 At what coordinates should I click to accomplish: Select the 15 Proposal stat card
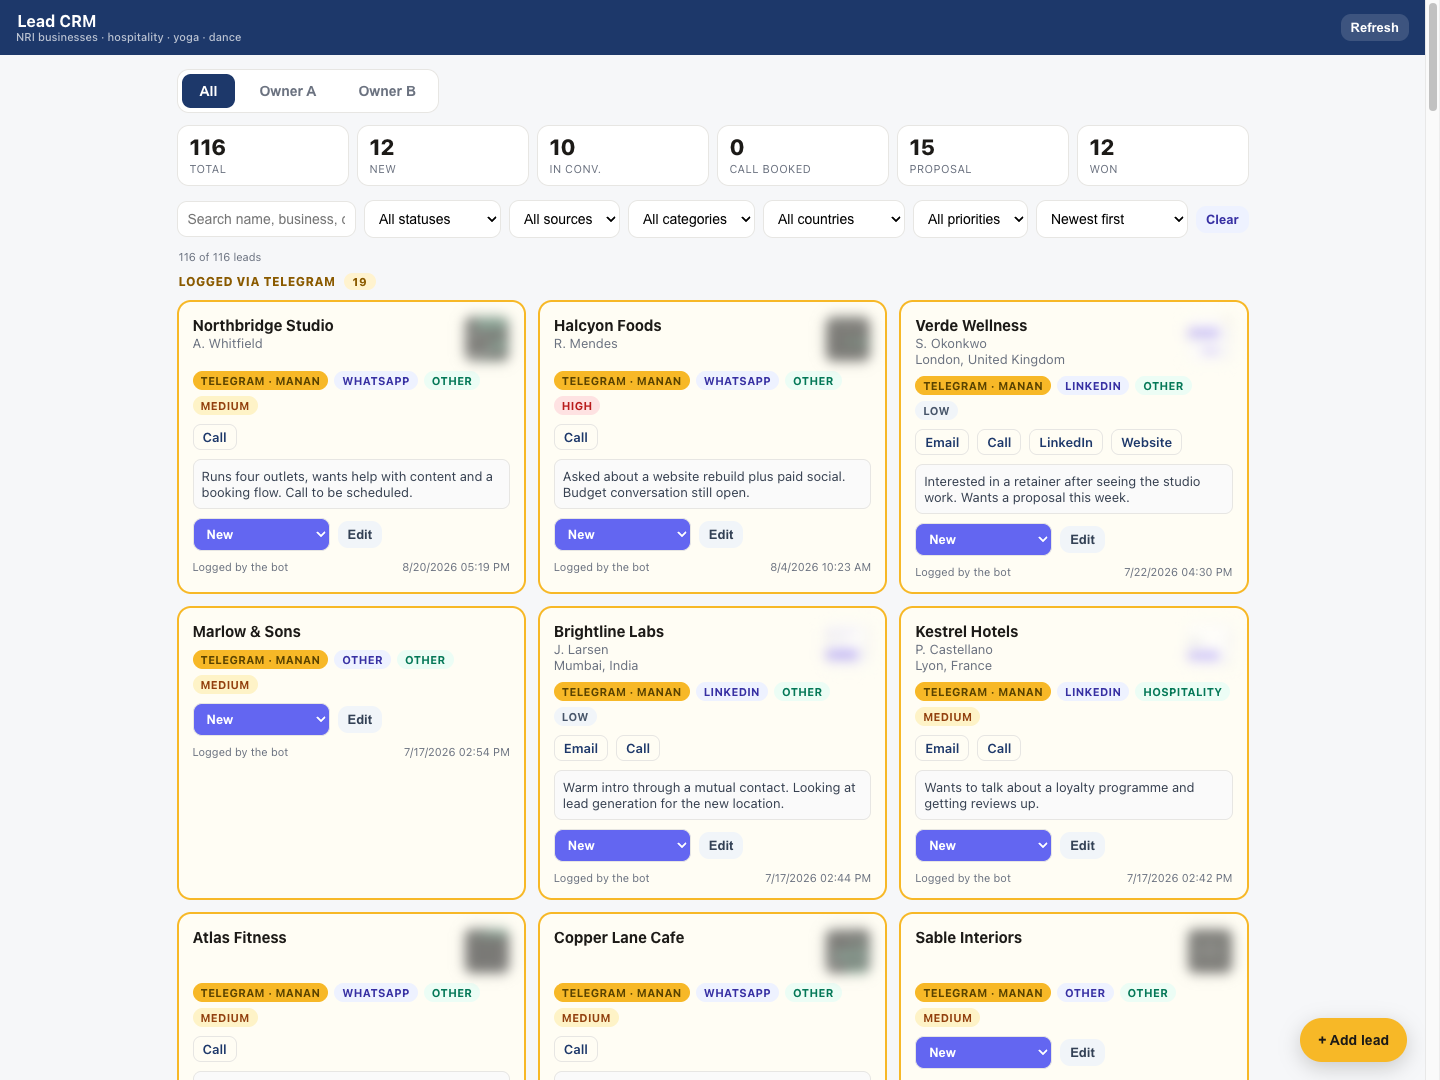(983, 155)
